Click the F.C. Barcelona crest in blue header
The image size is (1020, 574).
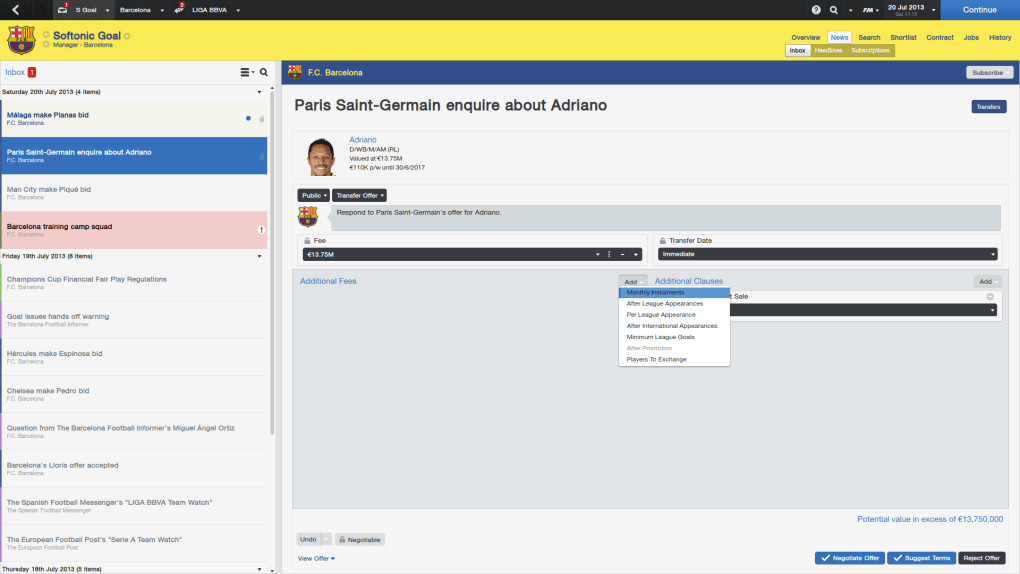295,72
